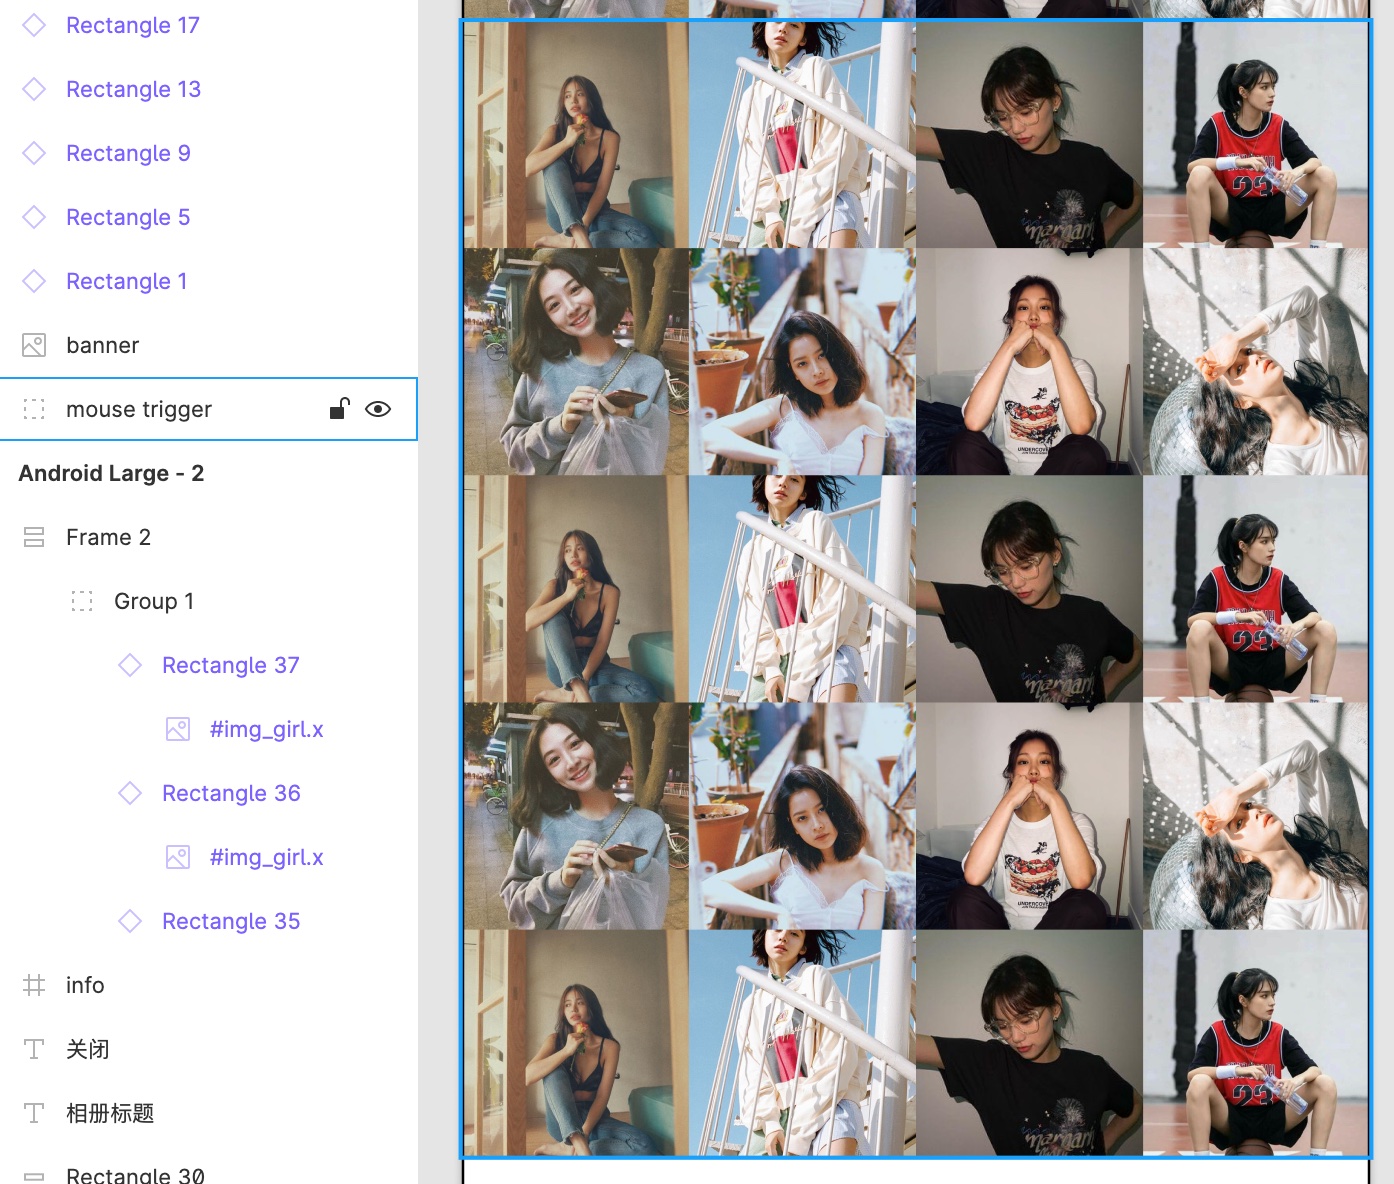Click the bottom-row photo of girl in red jersey
Image resolution: width=1394 pixels, height=1184 pixels.
click(x=1255, y=1043)
